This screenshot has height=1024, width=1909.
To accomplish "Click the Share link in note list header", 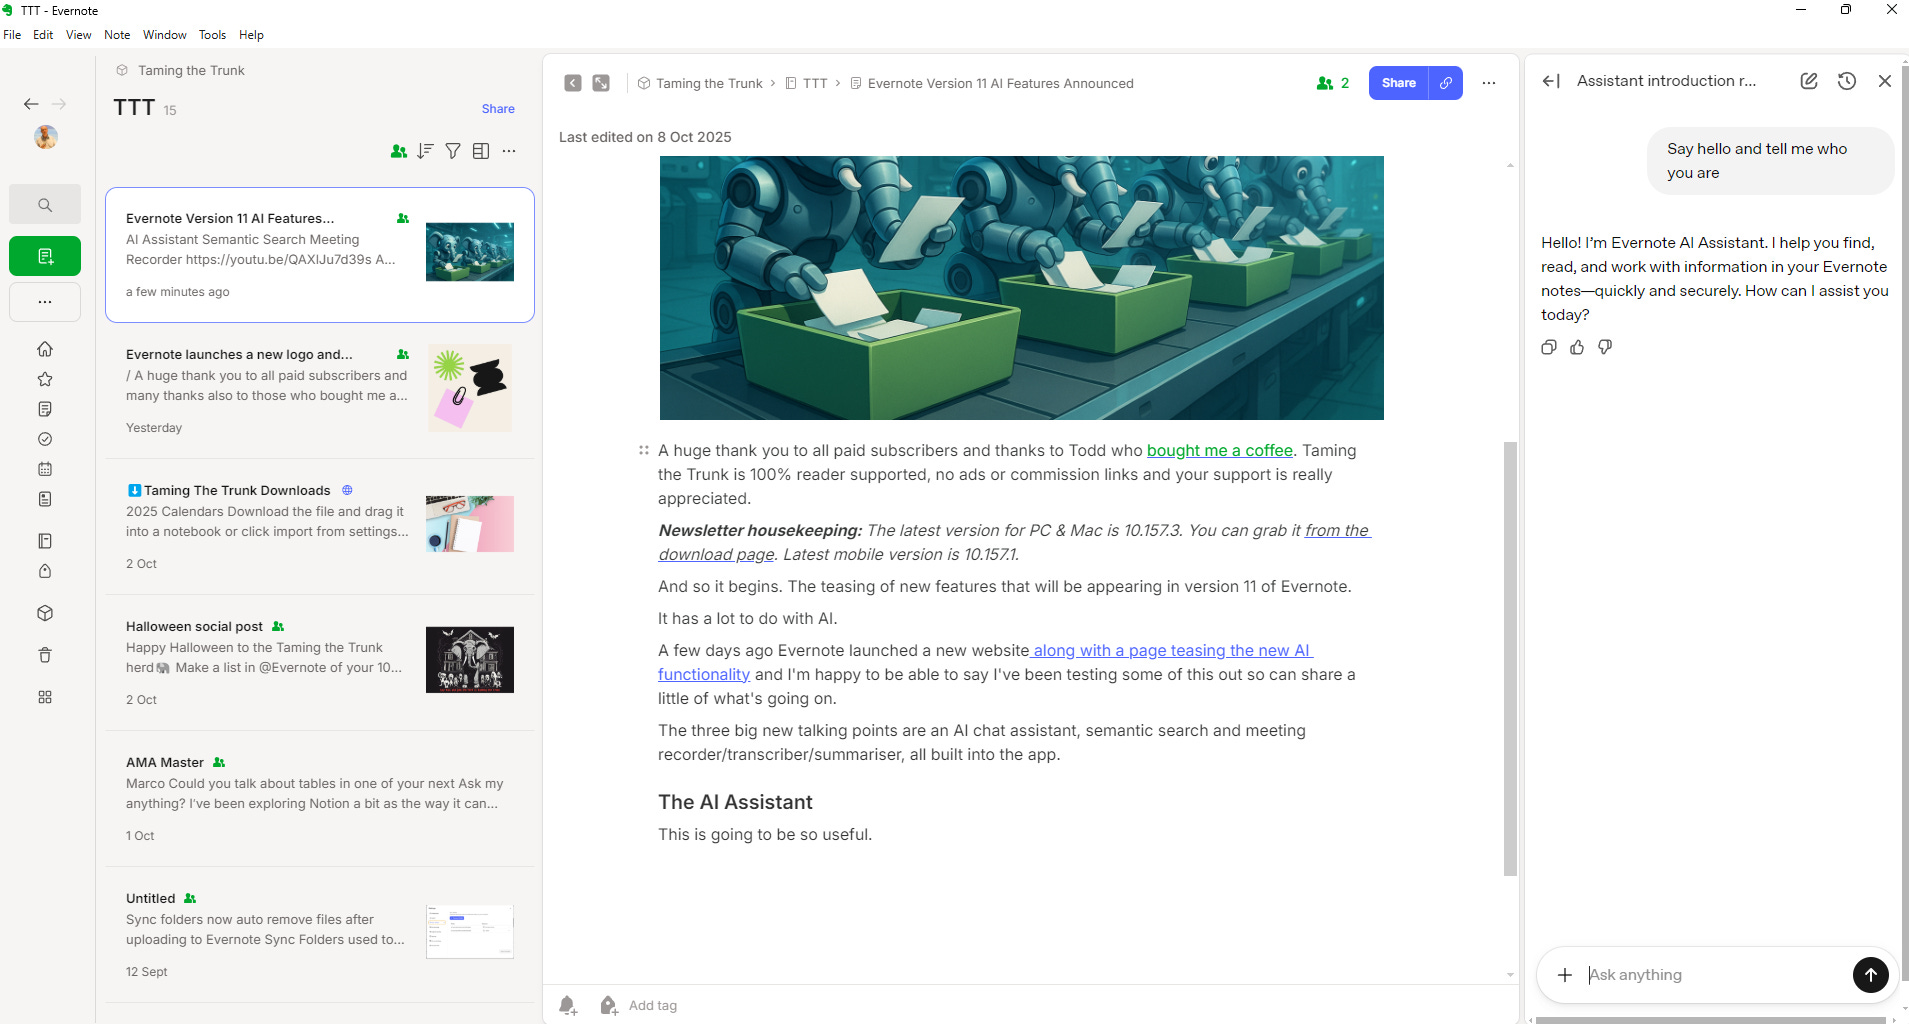I will pyautogui.click(x=498, y=109).
